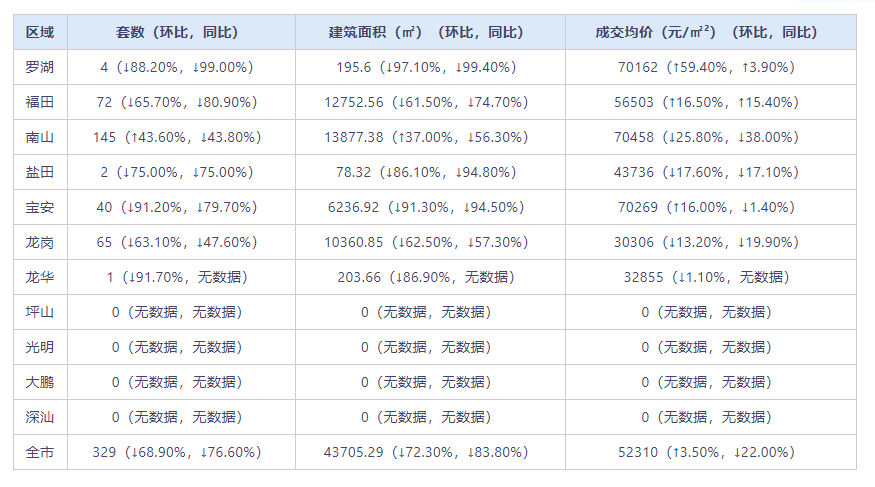Click the 全市 average price cell showing 52310

[706, 452]
